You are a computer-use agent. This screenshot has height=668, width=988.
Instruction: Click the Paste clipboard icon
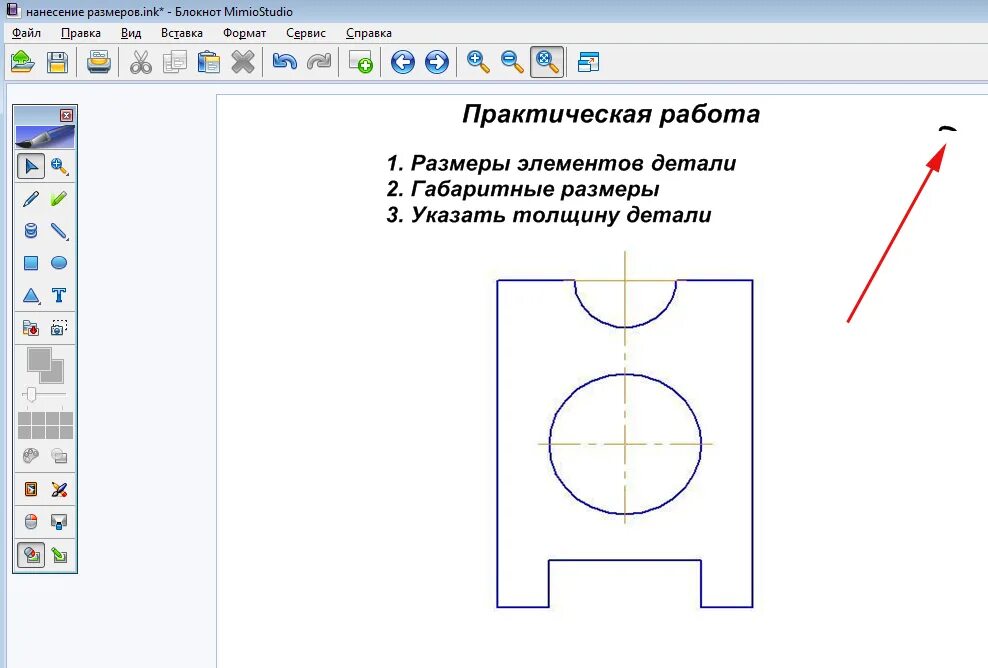tap(209, 62)
